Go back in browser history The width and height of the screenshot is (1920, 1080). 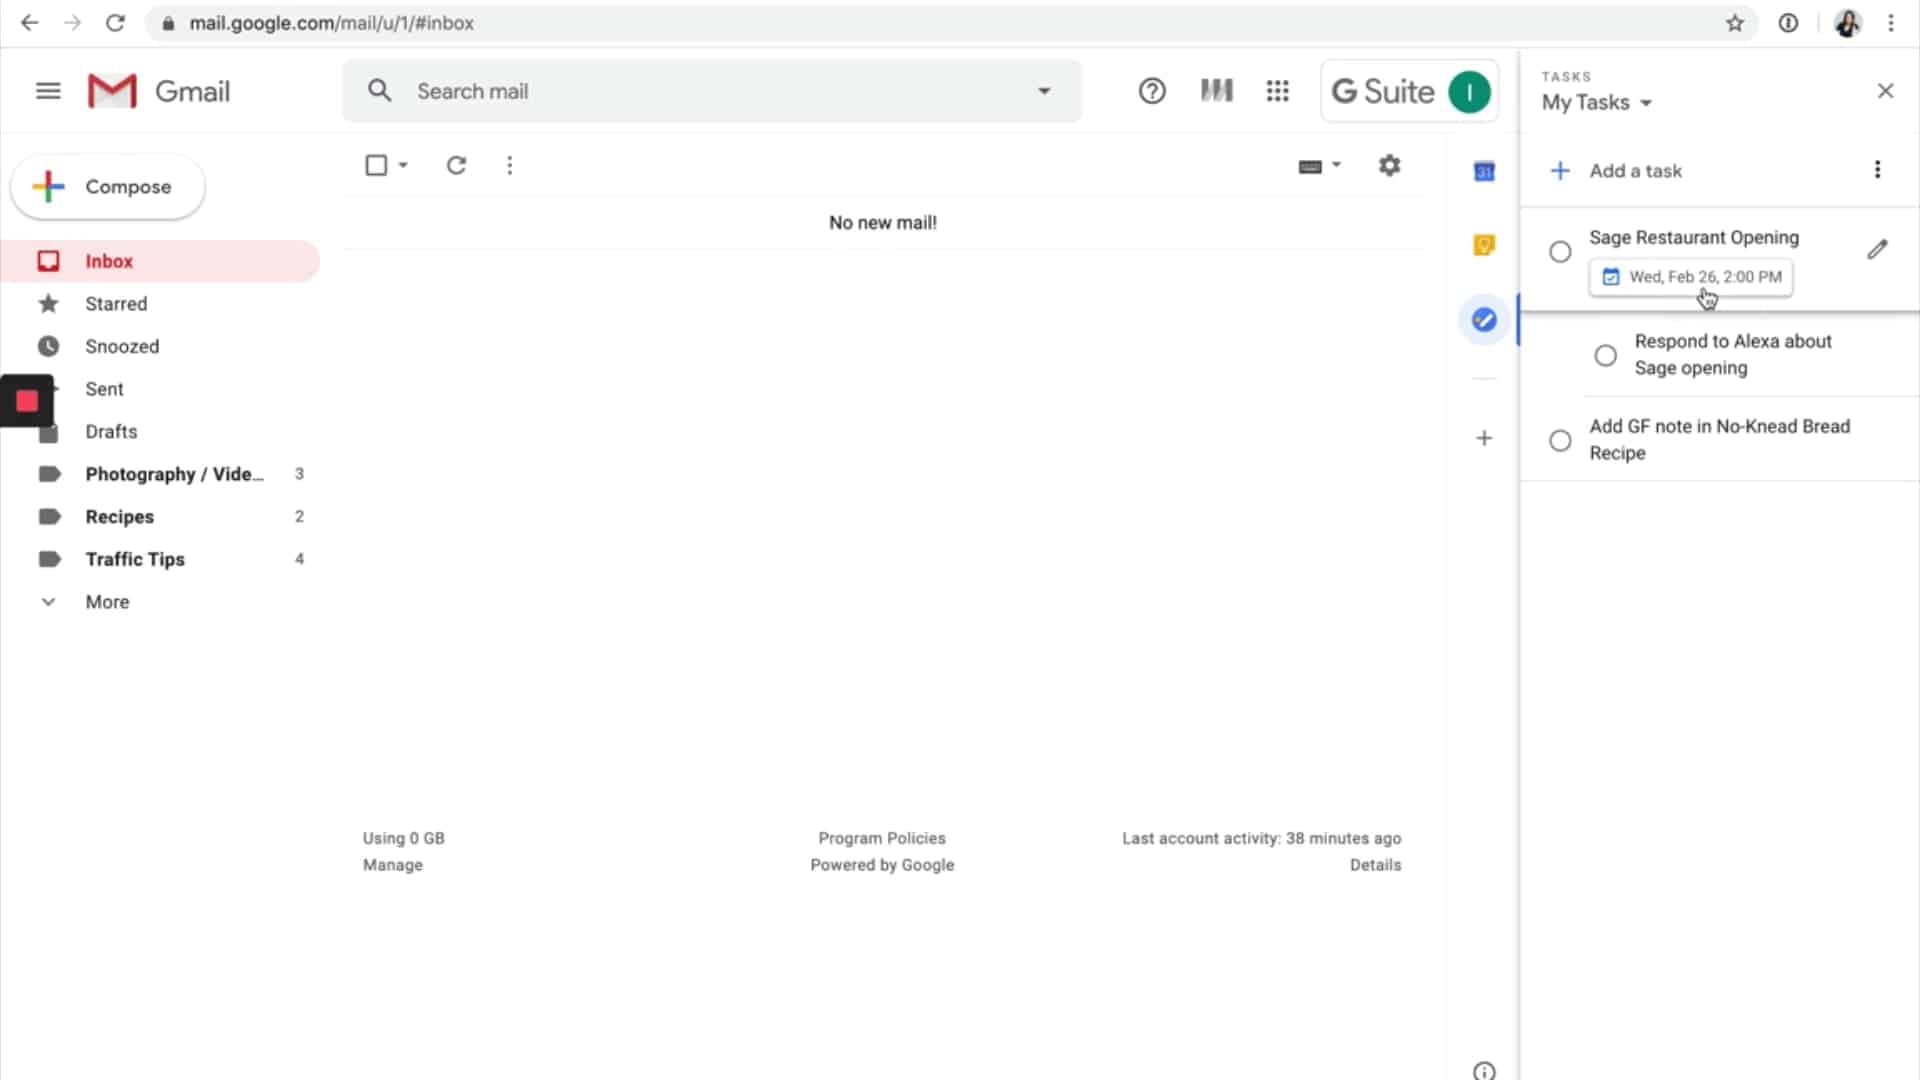29,23
